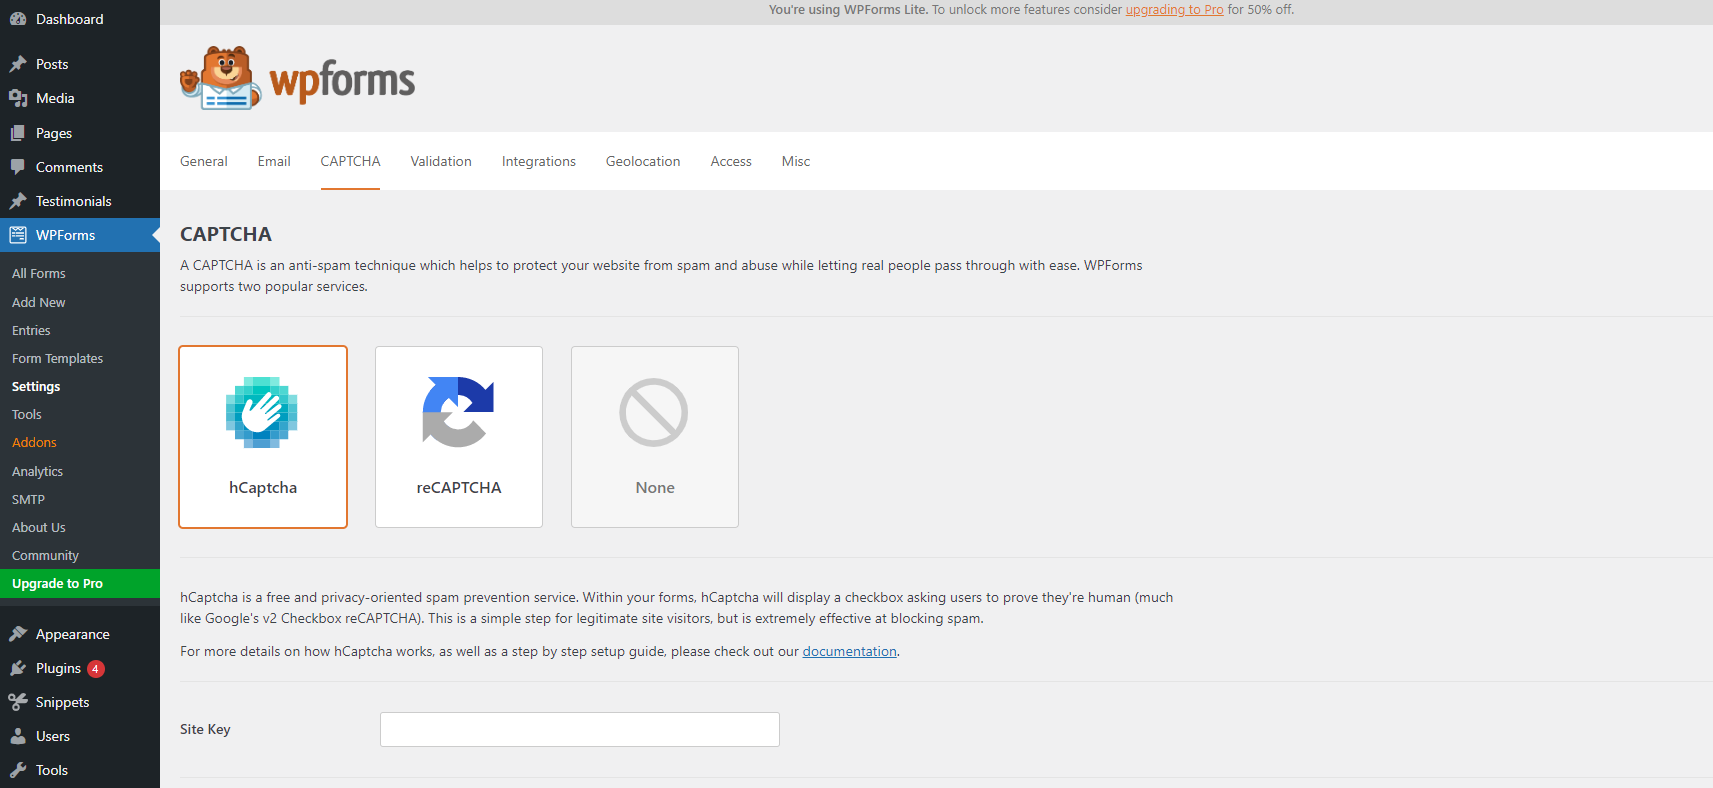Open the SMTP submenu item
The width and height of the screenshot is (1713, 788).
[x=29, y=499]
